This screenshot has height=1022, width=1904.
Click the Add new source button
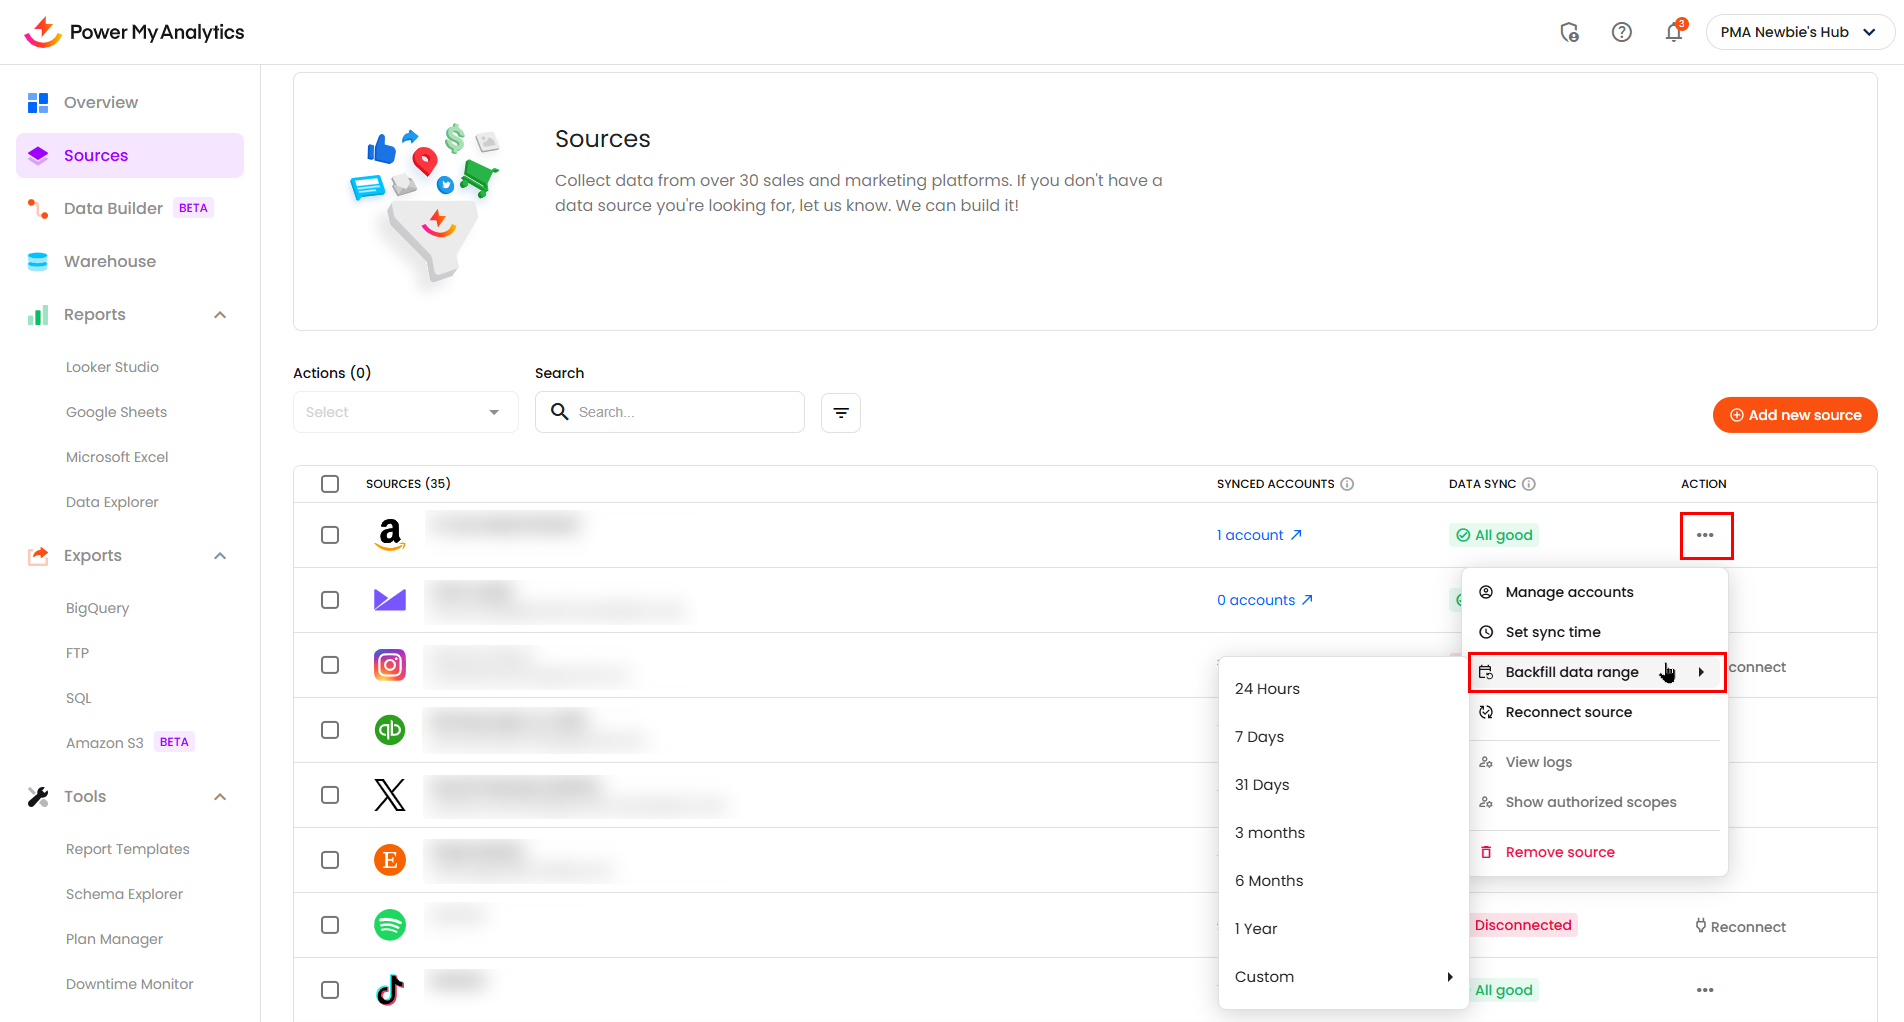(x=1794, y=415)
